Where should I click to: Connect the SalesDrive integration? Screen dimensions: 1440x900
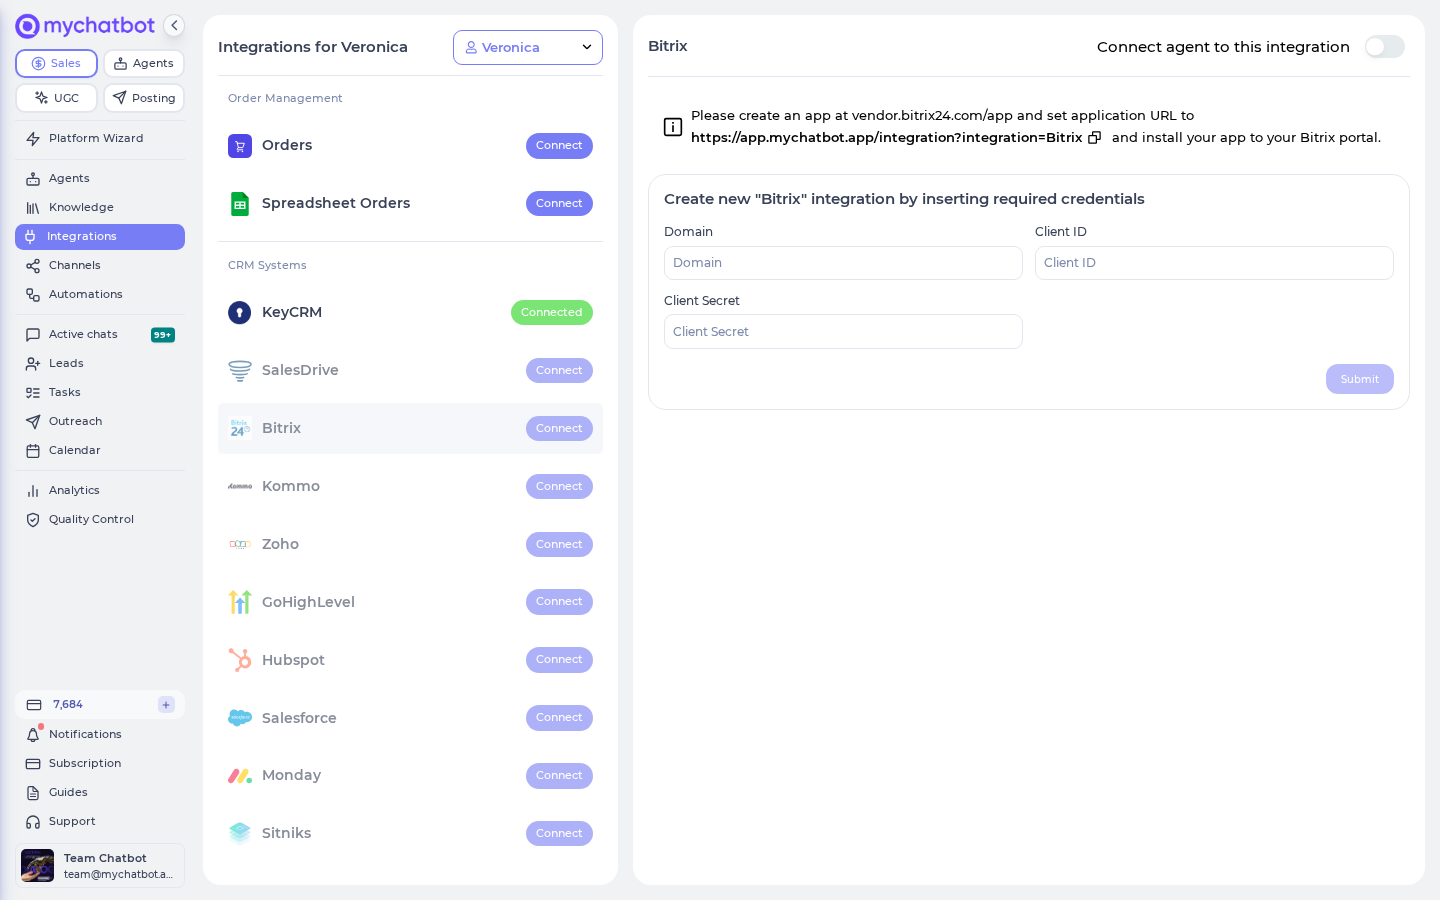[x=559, y=371]
